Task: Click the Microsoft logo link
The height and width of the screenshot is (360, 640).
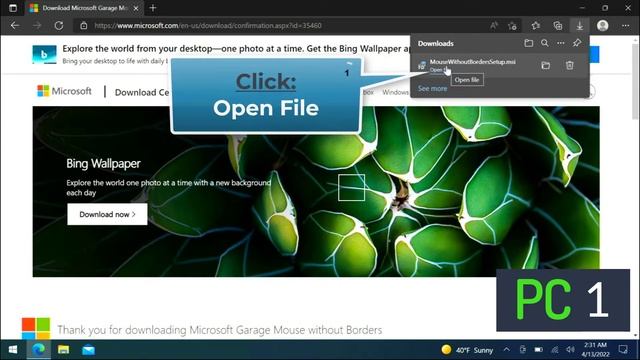Action: click(64, 91)
